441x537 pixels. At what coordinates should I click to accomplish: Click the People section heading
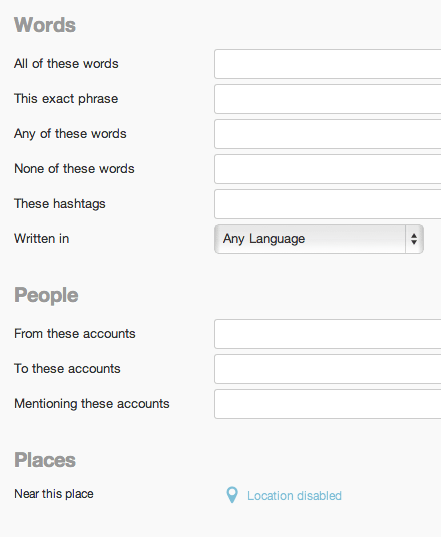(46, 295)
